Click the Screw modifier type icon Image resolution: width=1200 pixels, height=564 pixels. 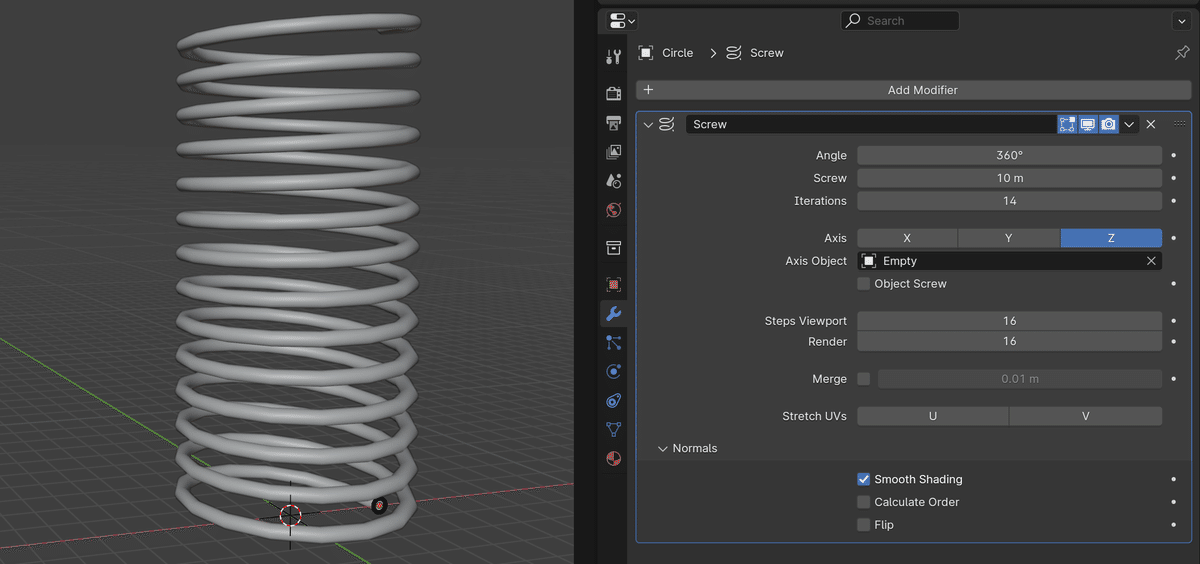click(667, 124)
